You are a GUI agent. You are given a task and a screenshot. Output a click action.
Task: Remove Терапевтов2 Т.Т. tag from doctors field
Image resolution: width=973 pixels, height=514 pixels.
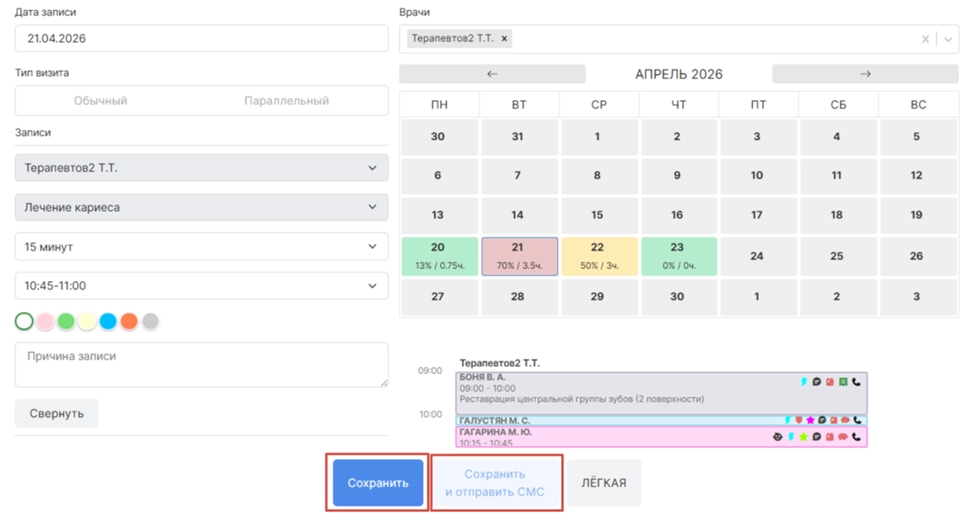click(505, 39)
